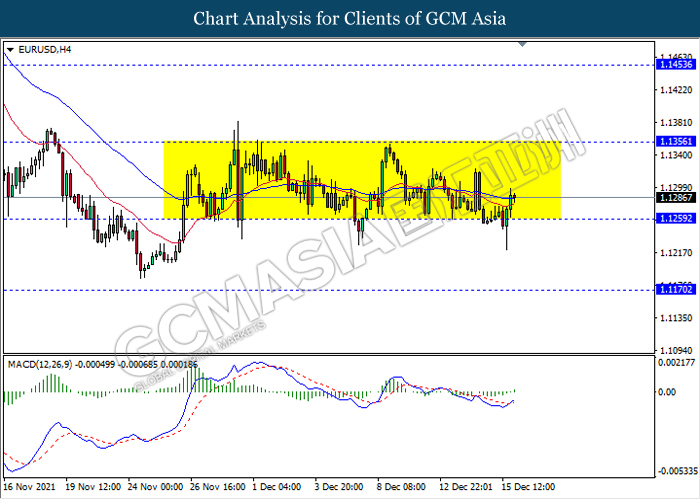Click the 1.13810 price axis value
This screenshot has height=500, width=700.
coord(676,122)
